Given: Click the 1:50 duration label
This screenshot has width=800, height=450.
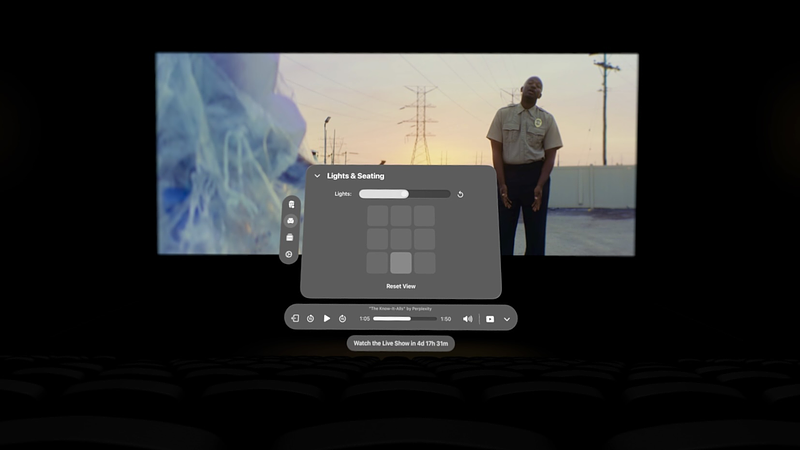Looking at the screenshot, I should [x=445, y=319].
